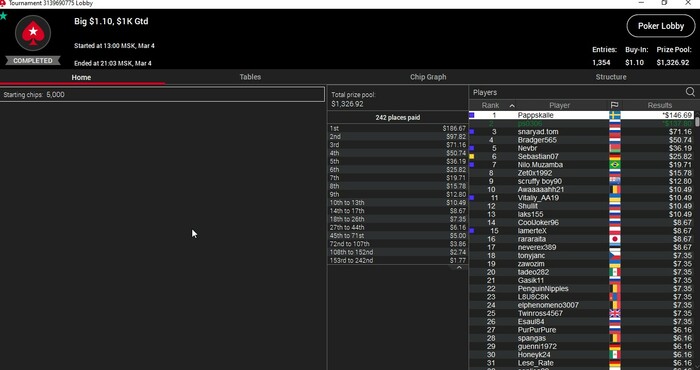
Task: Select player Esaul84 in the list
Action: pos(581,322)
